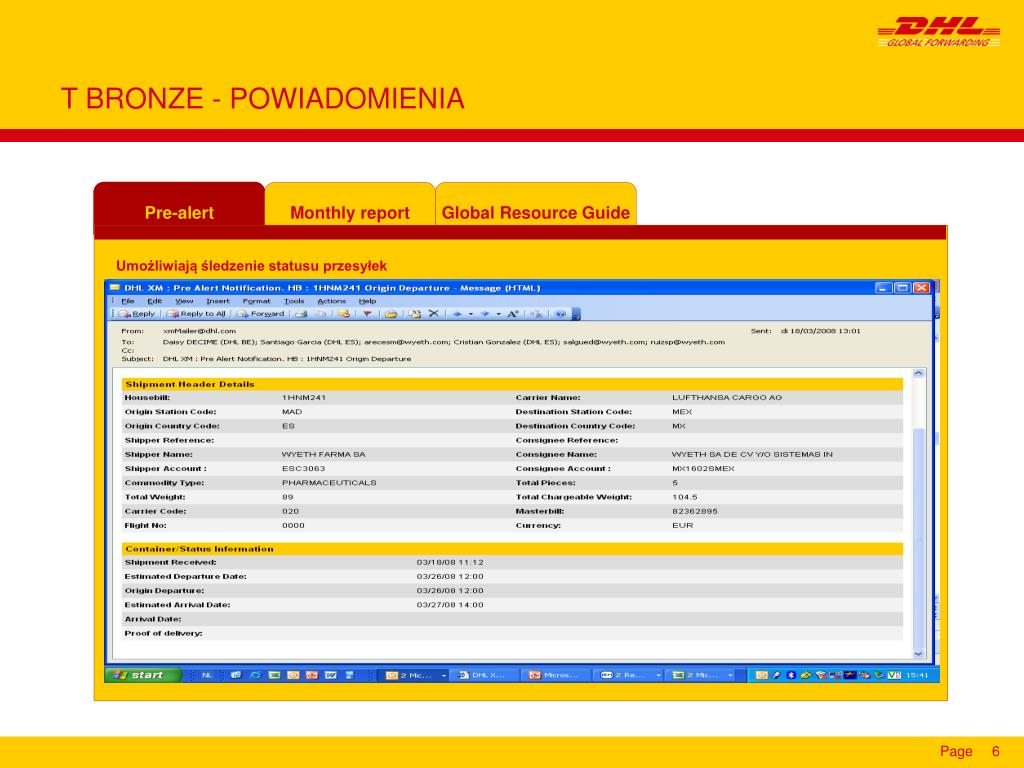Viewport: 1024px width, 768px height.
Task: Click the Word 'W' icon in quick launch
Action: point(331,675)
